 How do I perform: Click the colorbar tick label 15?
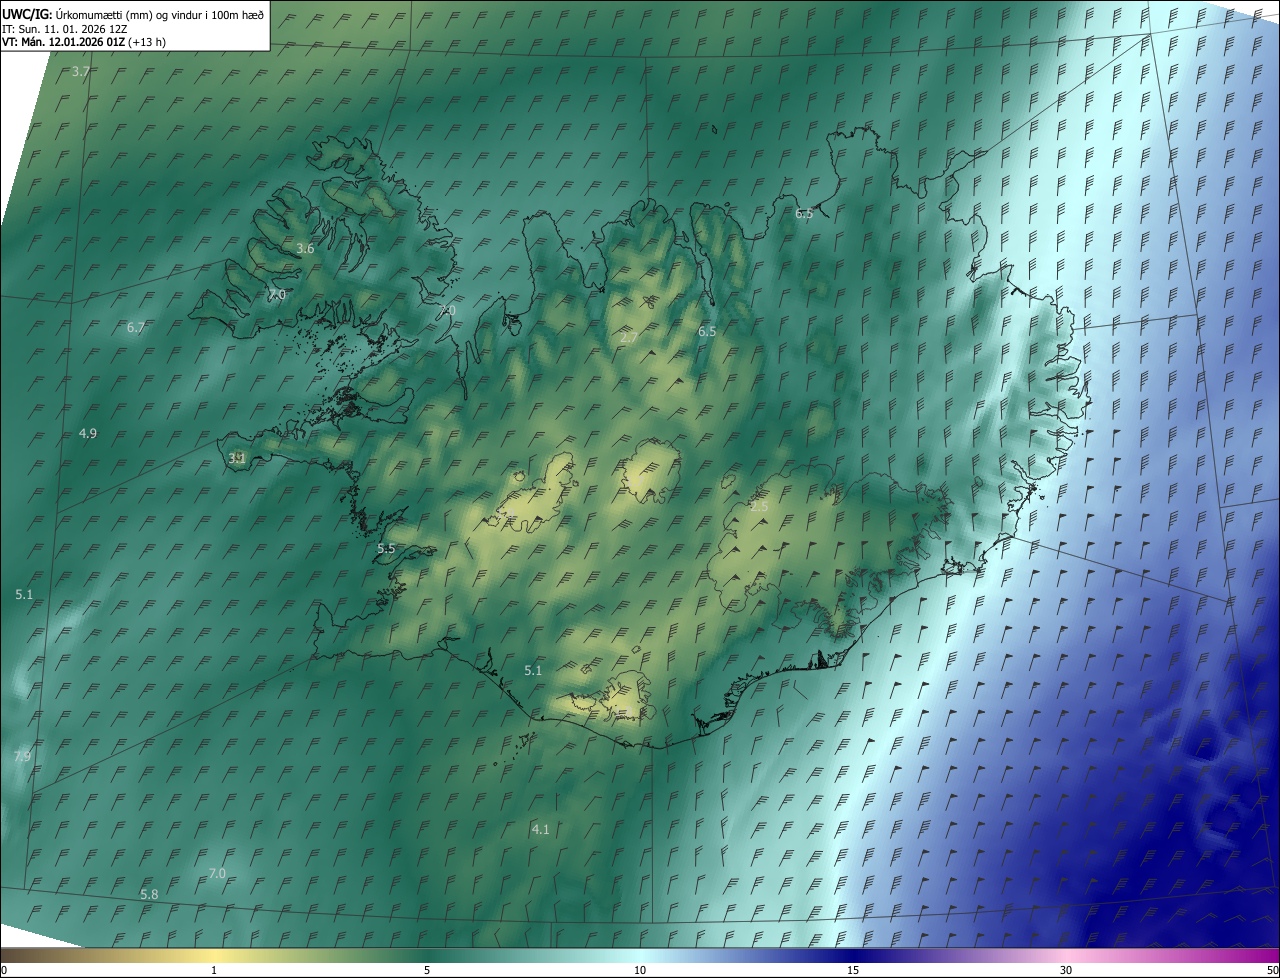pos(853,970)
